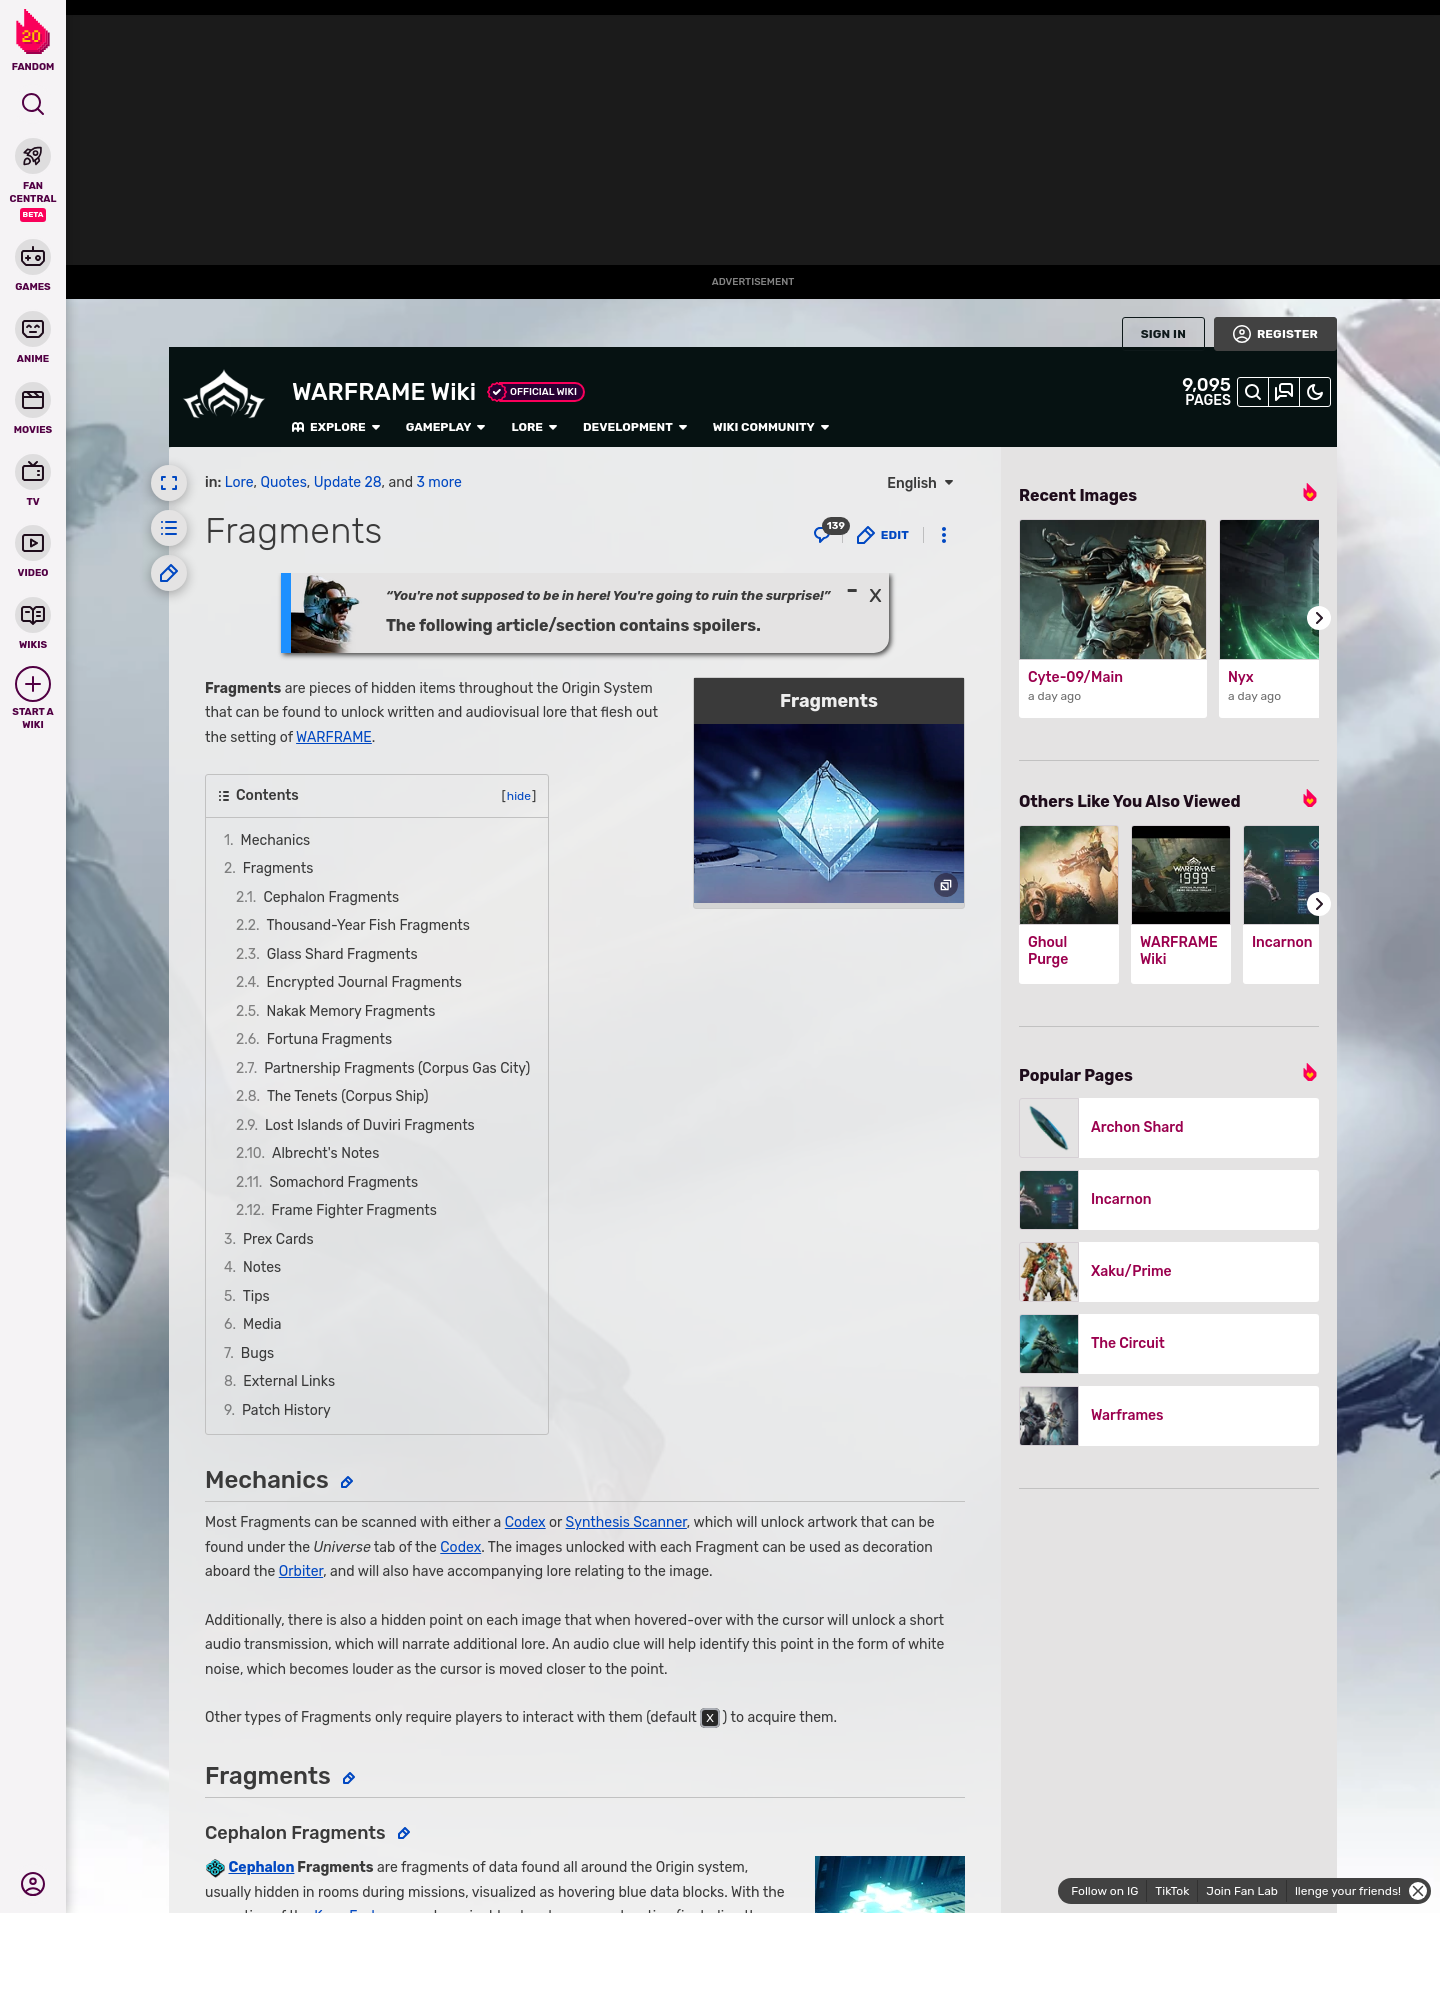Enlarge the Fragments infobox image
The height and width of the screenshot is (2000, 1440).
[x=945, y=885]
